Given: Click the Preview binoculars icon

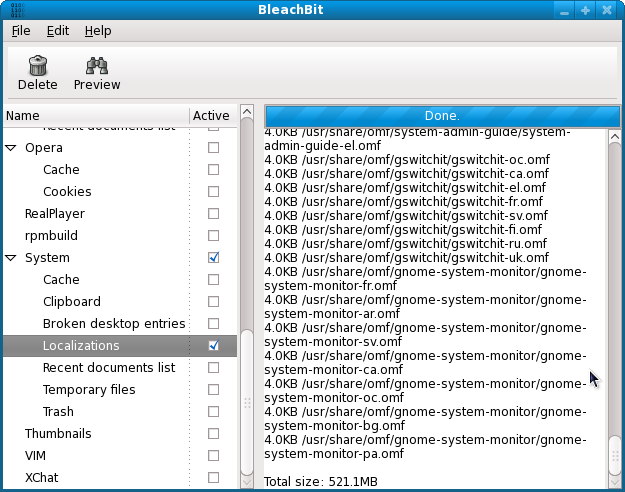Looking at the screenshot, I should pyautogui.click(x=97, y=66).
